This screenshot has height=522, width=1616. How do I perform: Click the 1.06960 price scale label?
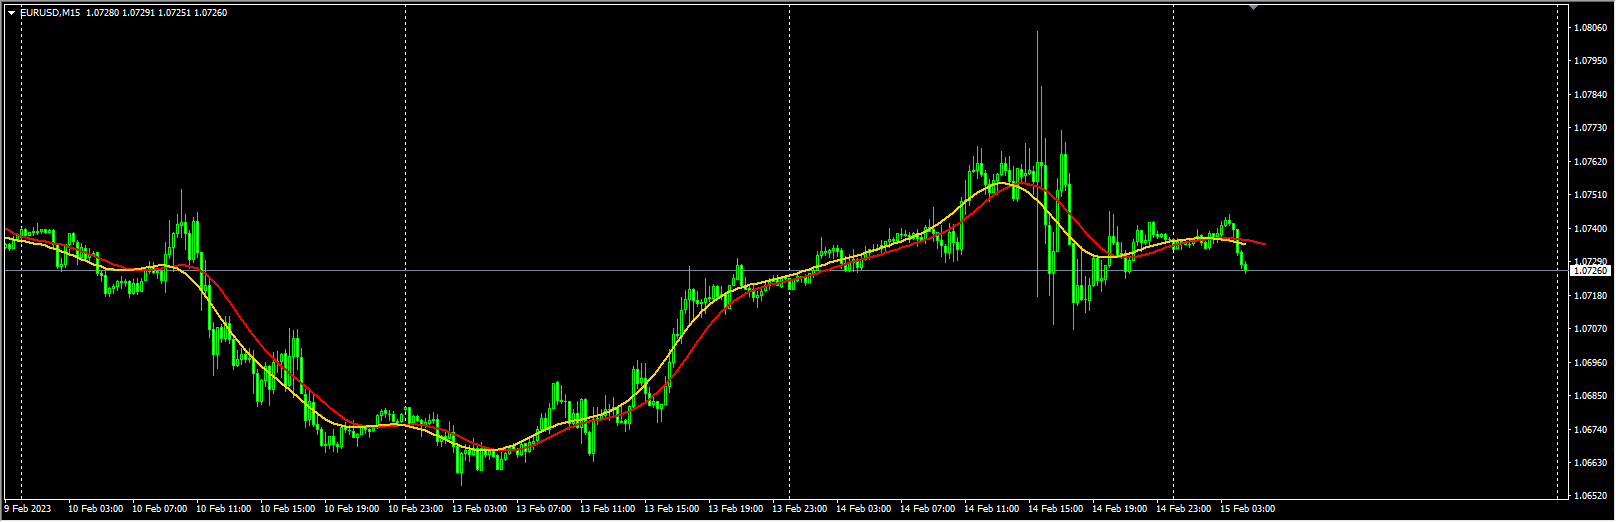coord(1590,363)
